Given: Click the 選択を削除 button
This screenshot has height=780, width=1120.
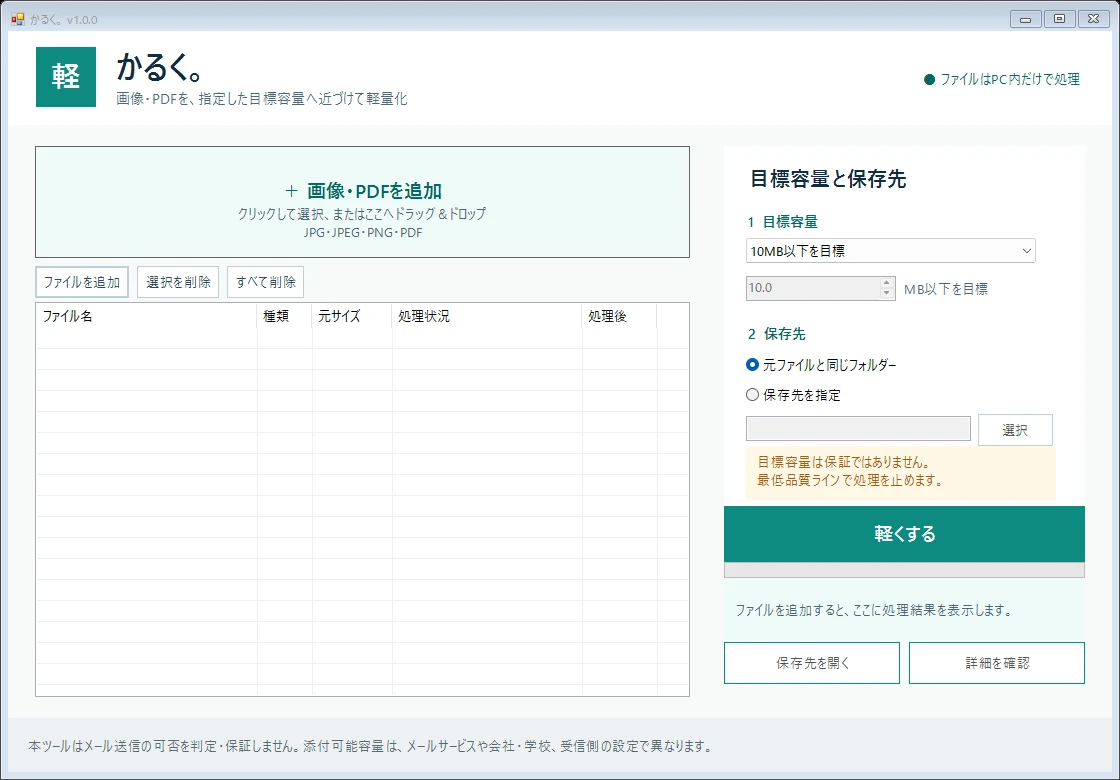Looking at the screenshot, I should point(178,282).
